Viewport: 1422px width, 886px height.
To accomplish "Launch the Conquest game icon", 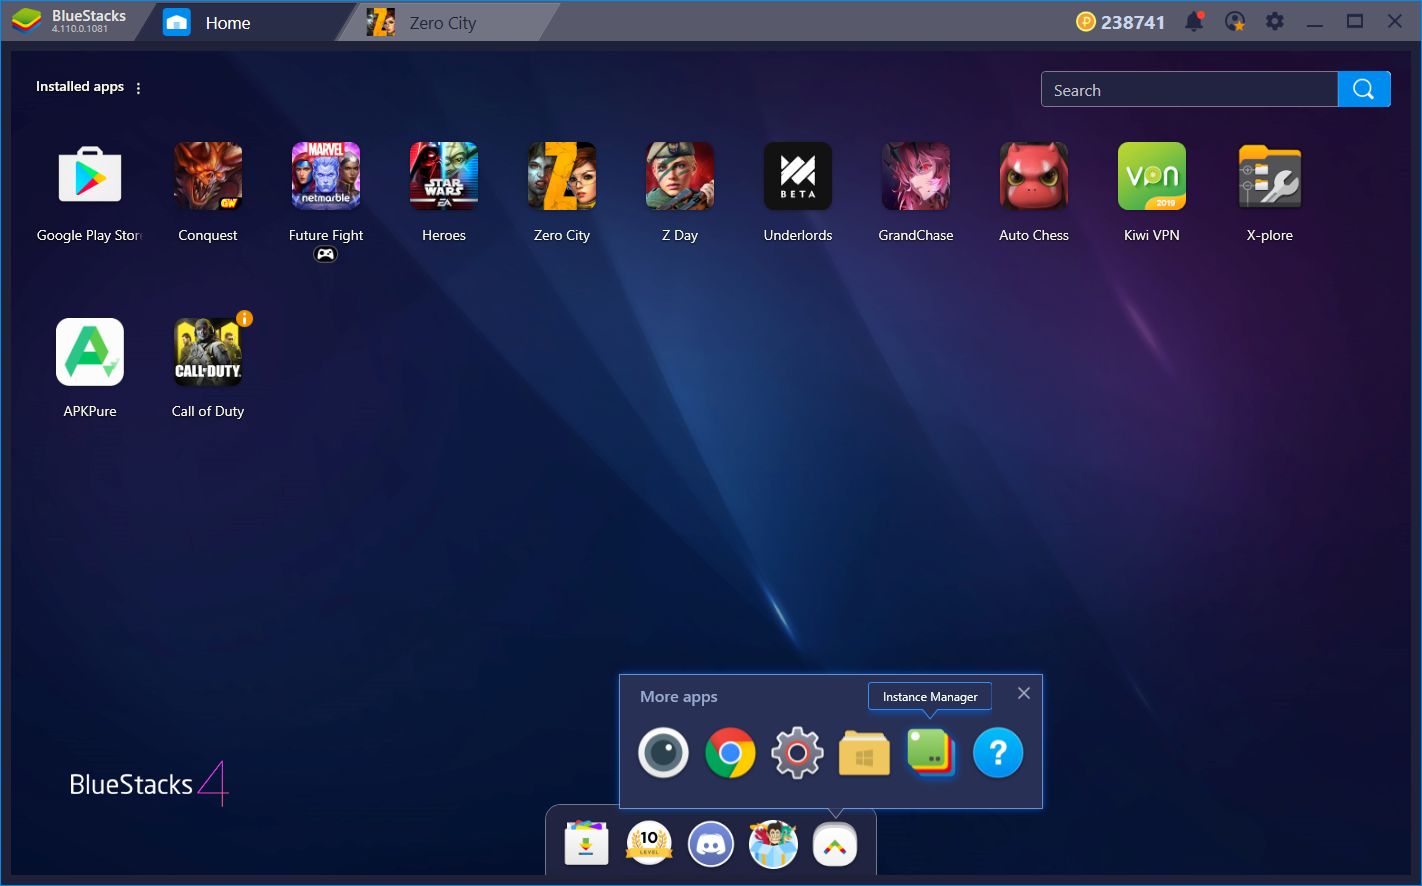I will (208, 176).
